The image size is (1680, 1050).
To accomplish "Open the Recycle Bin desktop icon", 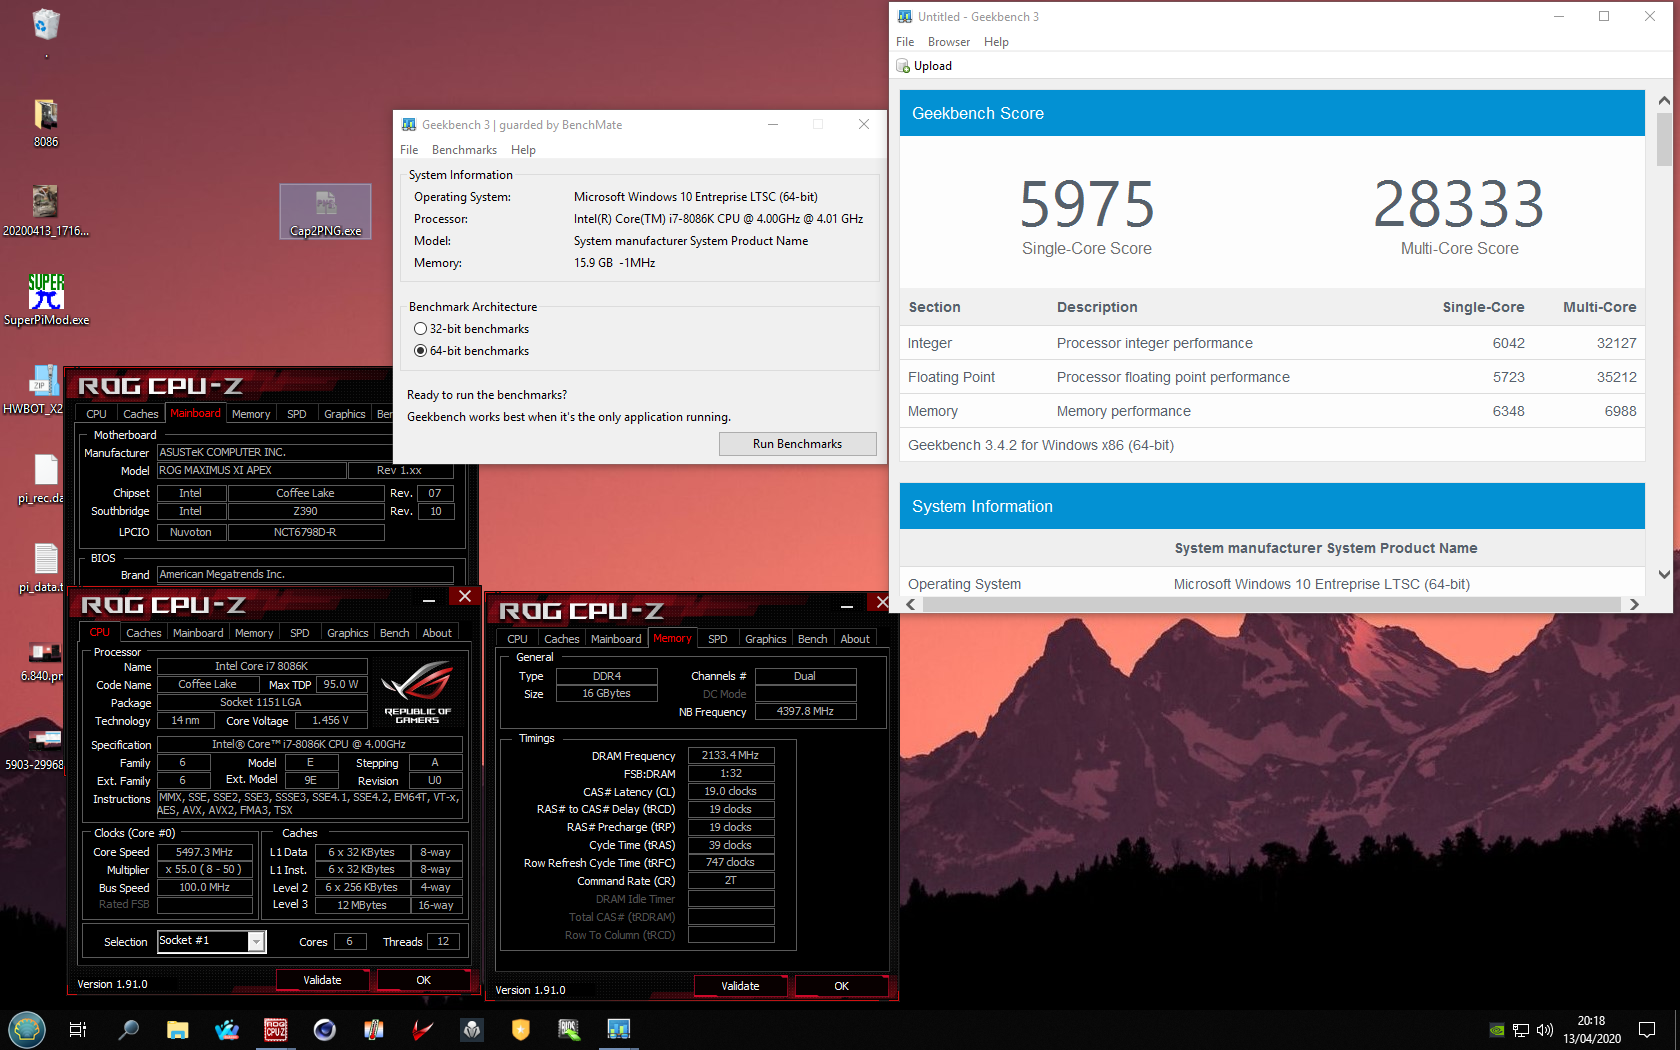I will 46,24.
